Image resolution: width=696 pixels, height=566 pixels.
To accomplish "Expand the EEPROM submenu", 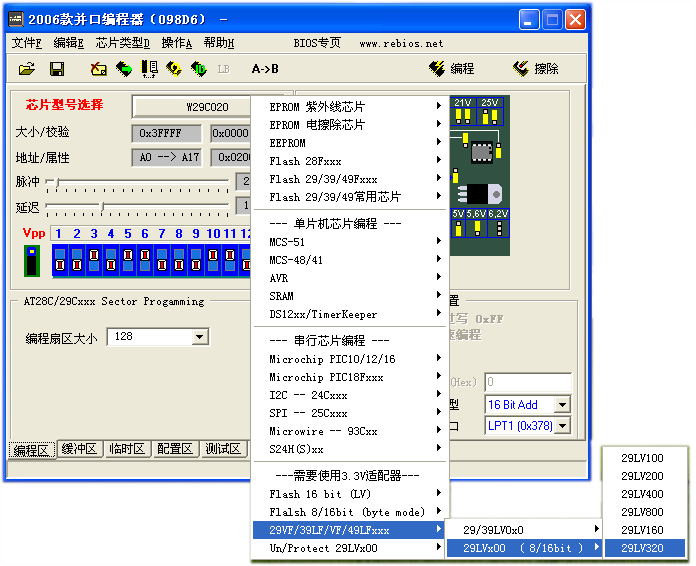I will (351, 143).
